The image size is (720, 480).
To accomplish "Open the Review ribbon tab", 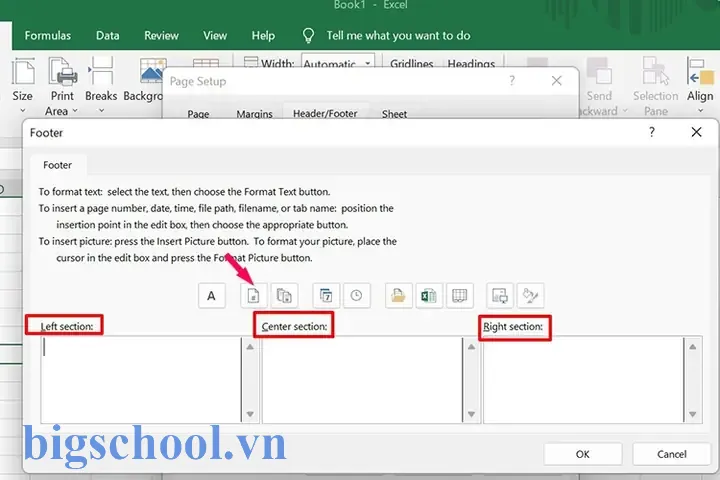I will [x=161, y=35].
